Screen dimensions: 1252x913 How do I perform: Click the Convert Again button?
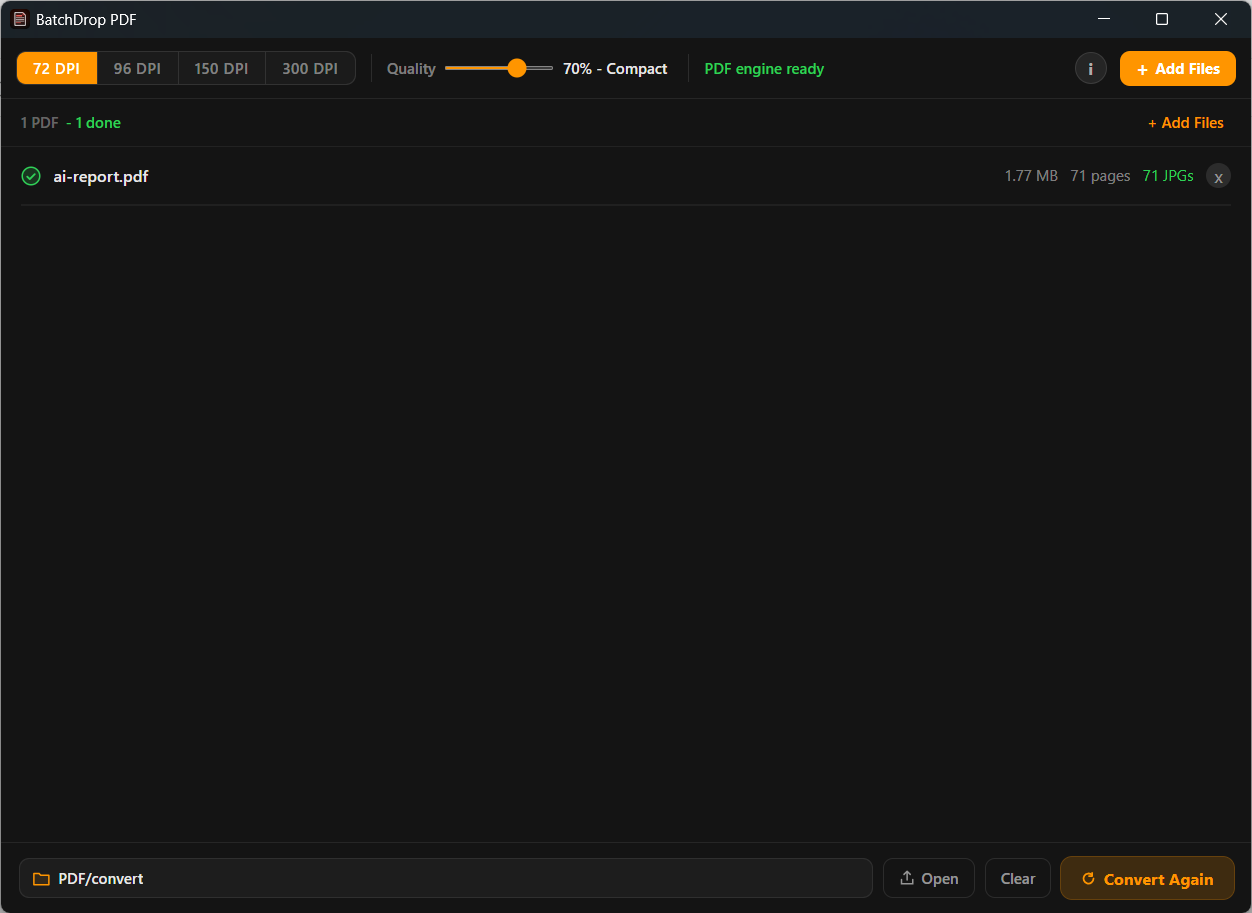coord(1148,878)
